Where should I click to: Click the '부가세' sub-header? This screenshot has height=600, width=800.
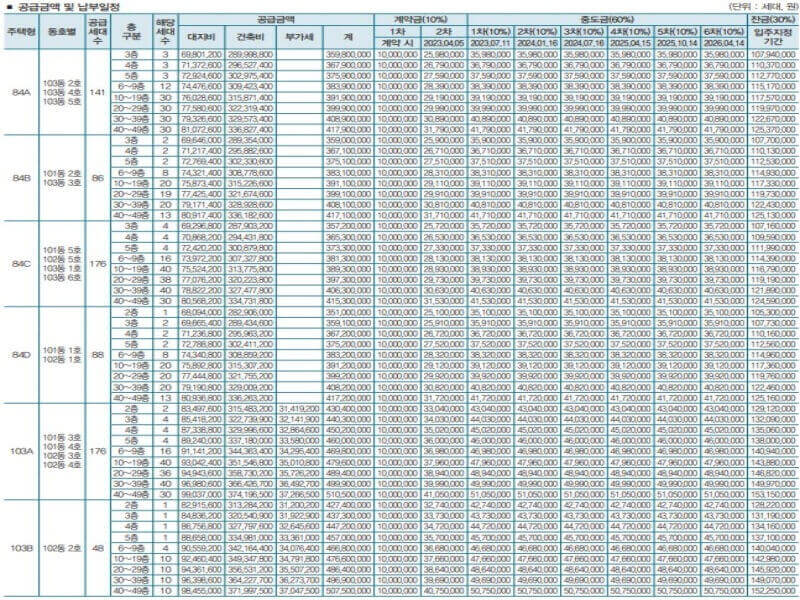(x=299, y=37)
